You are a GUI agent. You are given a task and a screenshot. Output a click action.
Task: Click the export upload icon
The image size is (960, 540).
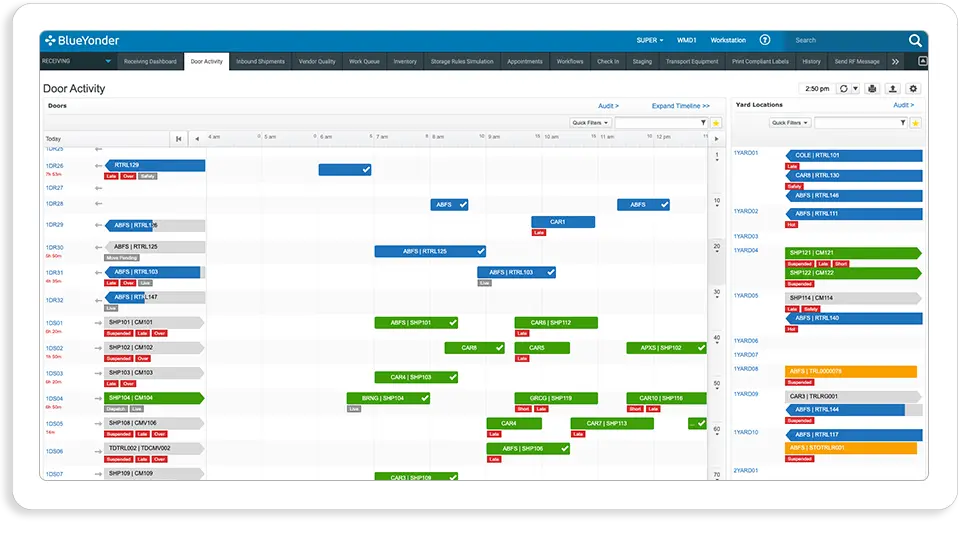coord(893,89)
